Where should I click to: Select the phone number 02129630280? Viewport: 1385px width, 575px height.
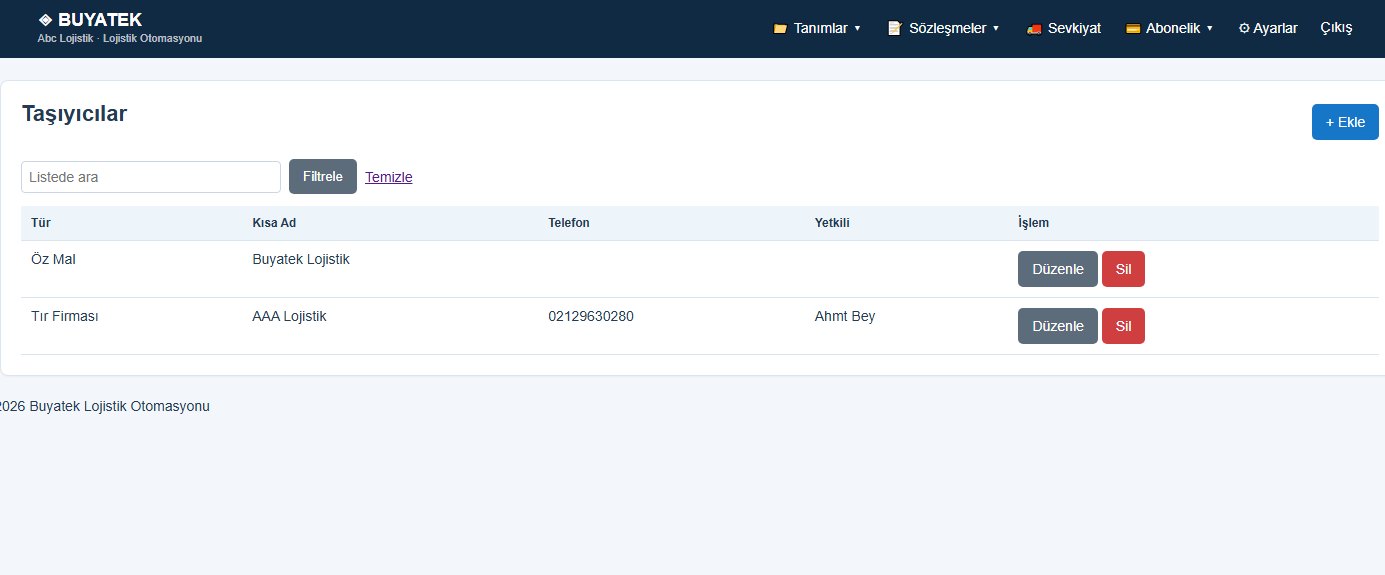(x=591, y=316)
